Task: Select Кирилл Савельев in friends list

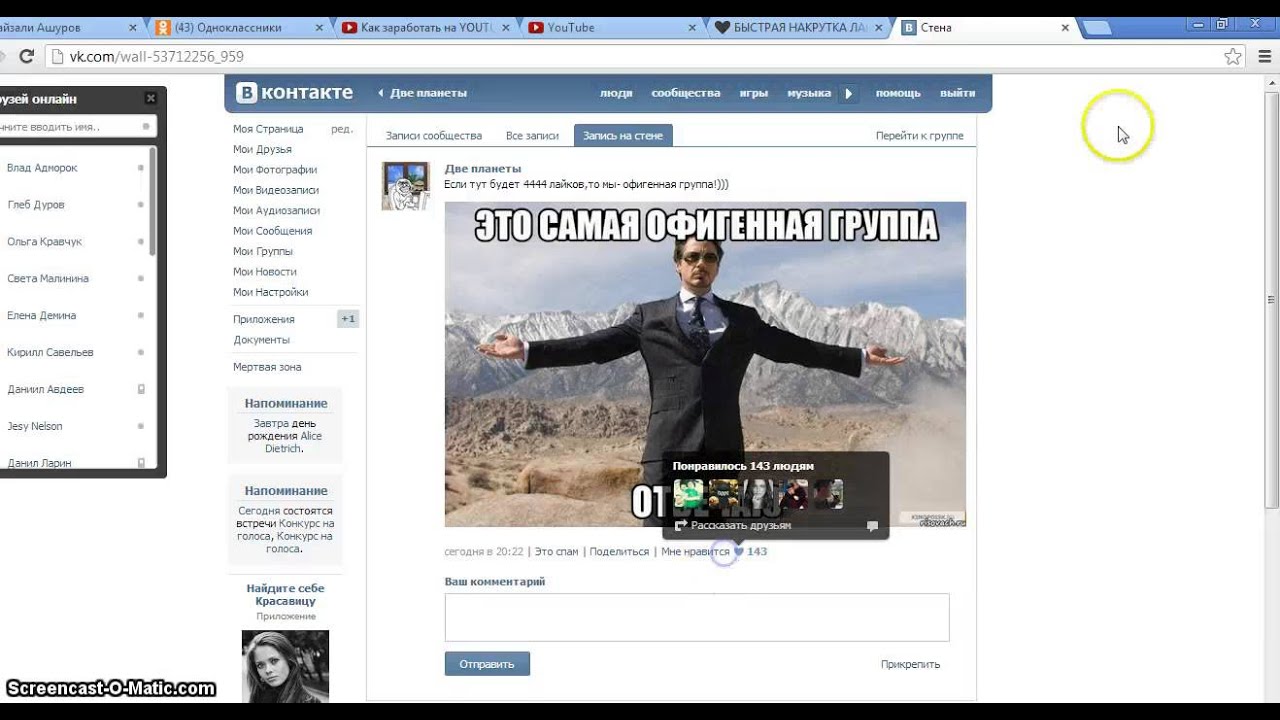Action: (50, 353)
